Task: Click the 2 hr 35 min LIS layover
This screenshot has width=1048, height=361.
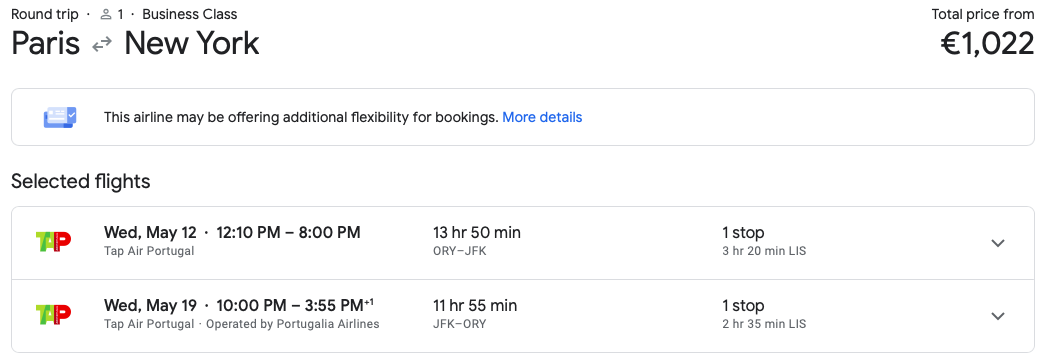Action: (x=764, y=324)
